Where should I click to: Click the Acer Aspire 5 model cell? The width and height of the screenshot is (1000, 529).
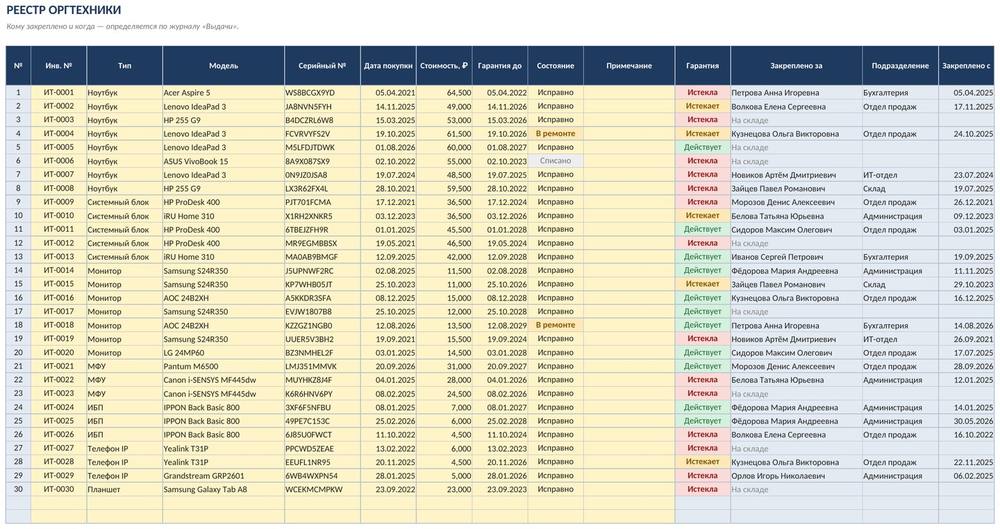[223, 93]
